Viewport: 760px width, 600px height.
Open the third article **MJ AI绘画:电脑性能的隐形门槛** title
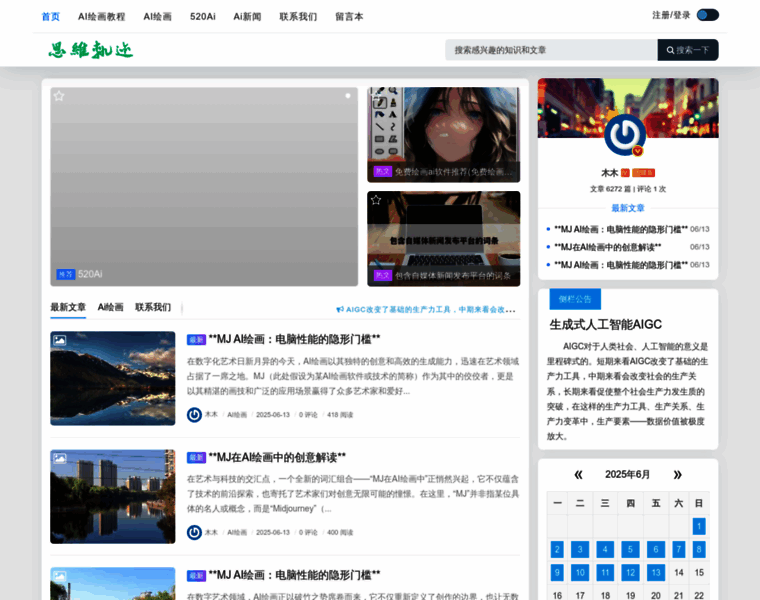294,575
